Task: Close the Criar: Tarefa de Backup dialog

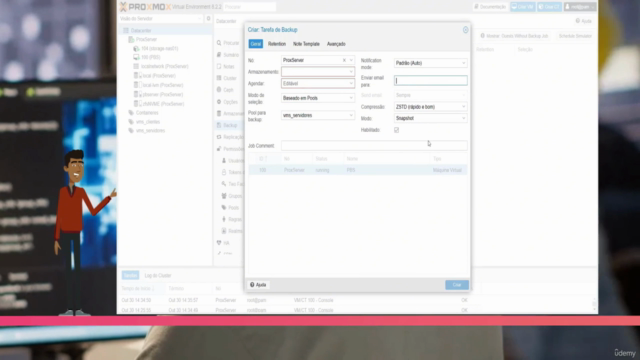Action: 465,30
